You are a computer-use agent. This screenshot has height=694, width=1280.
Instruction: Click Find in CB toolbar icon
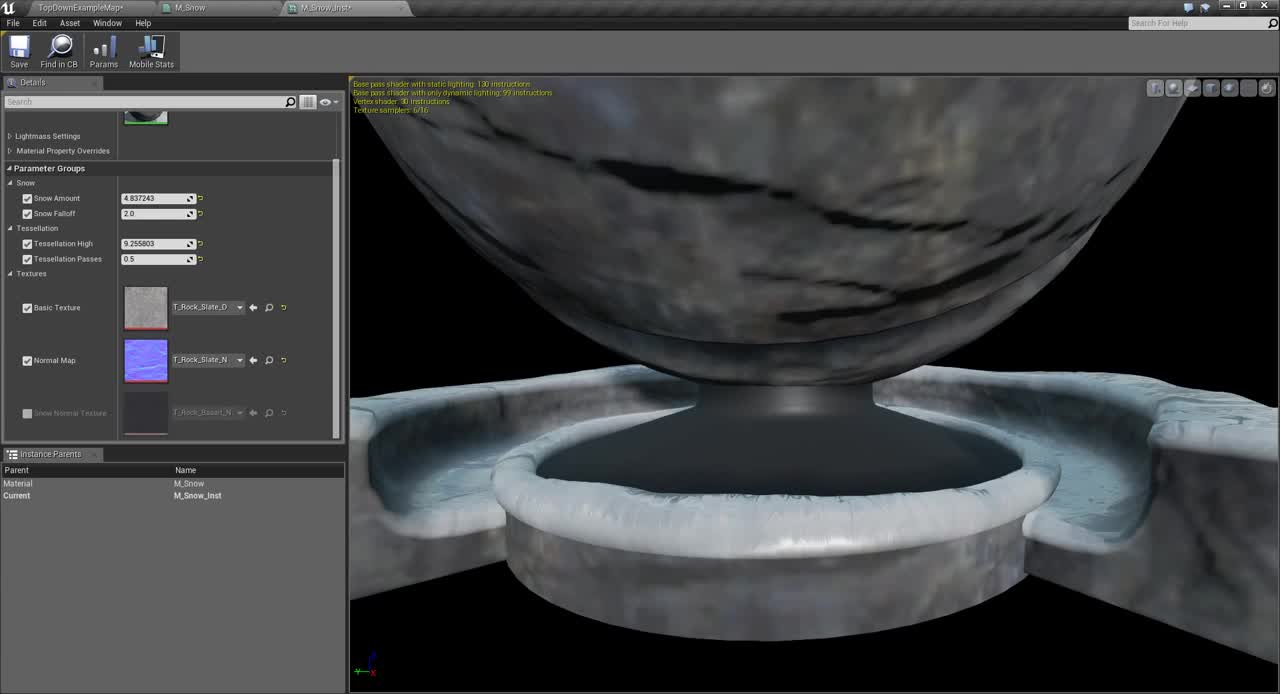click(x=59, y=51)
